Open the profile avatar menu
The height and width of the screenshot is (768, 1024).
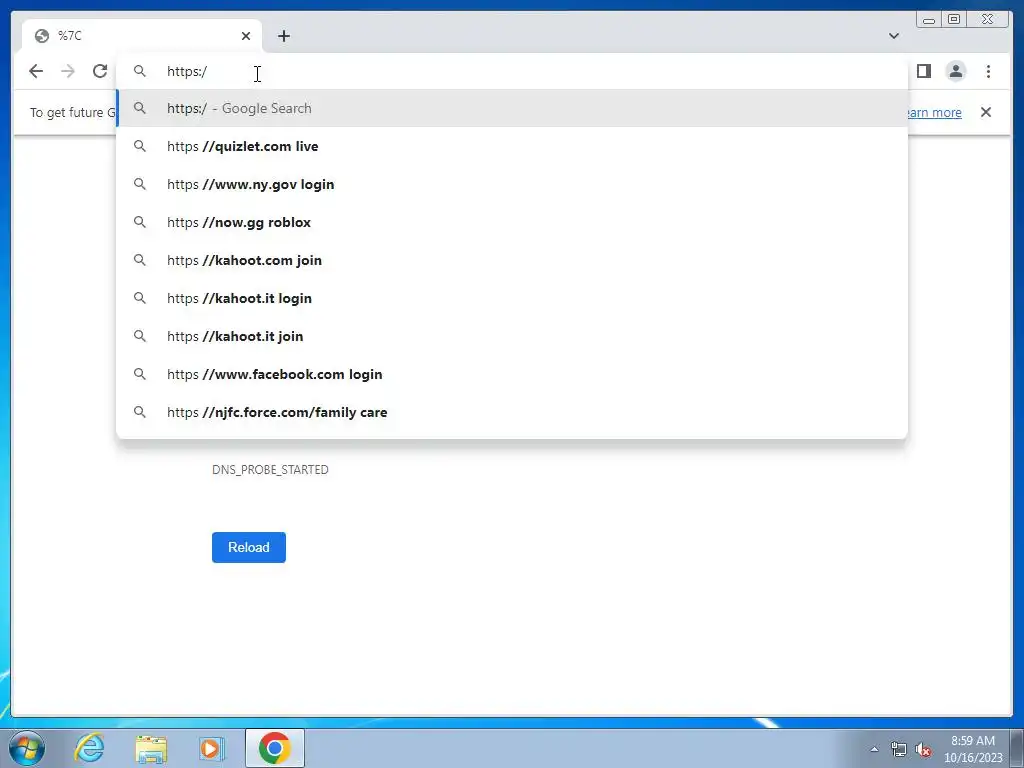click(956, 71)
